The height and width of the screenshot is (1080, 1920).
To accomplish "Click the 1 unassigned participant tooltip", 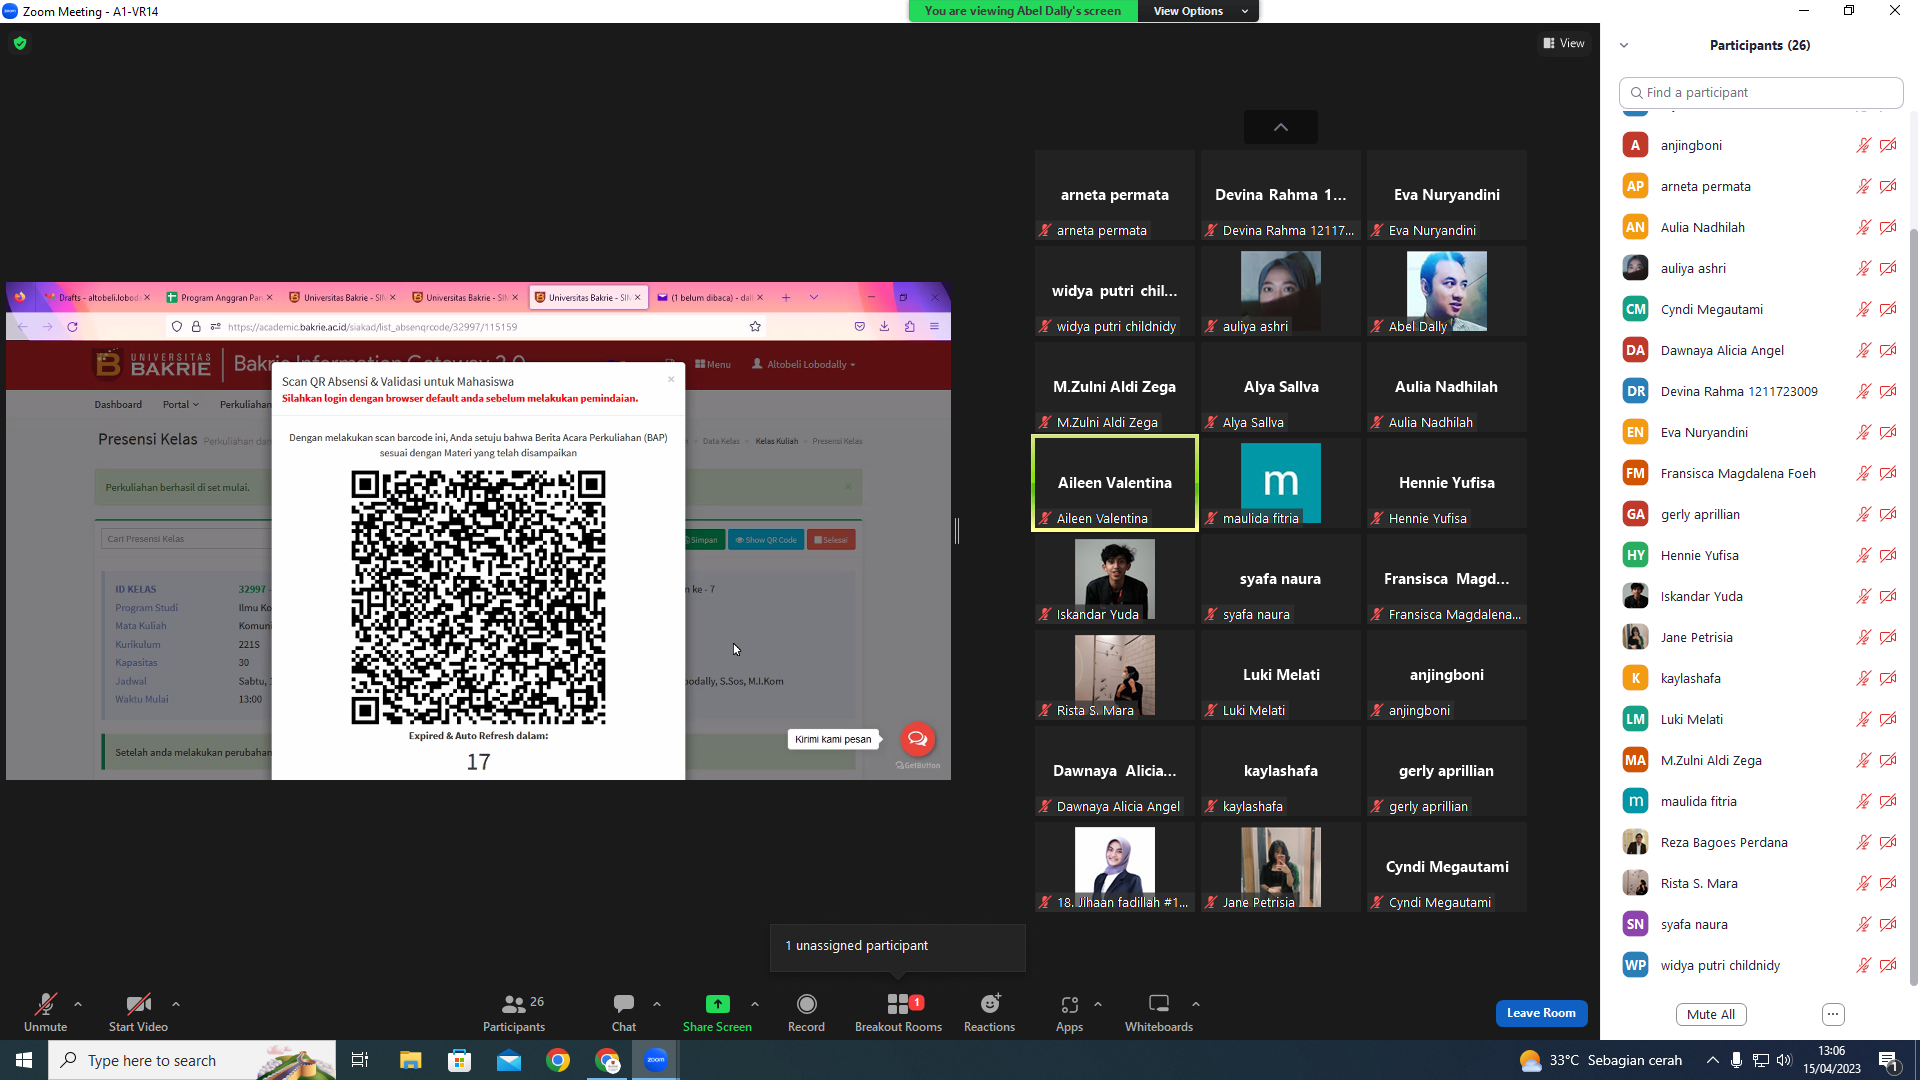I will point(897,946).
